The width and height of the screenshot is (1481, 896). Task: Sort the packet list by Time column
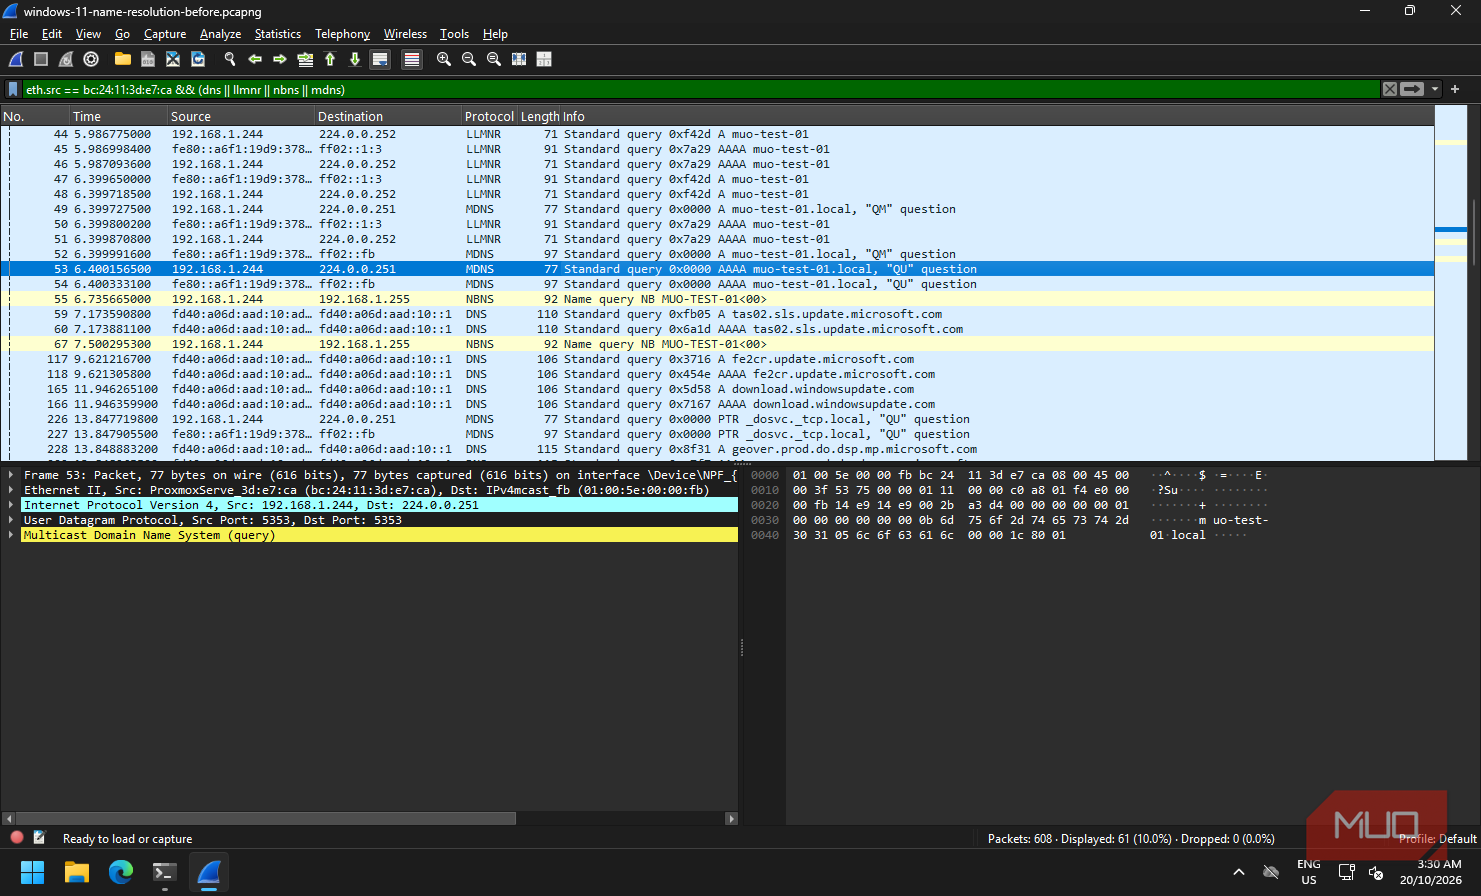pyautogui.click(x=118, y=117)
